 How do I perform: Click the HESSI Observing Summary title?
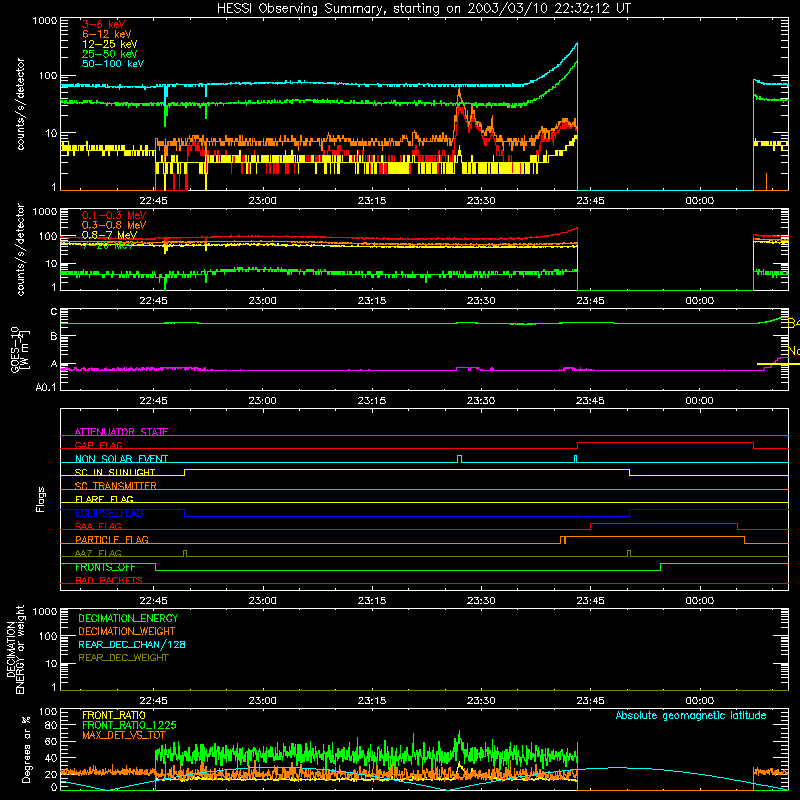point(424,9)
